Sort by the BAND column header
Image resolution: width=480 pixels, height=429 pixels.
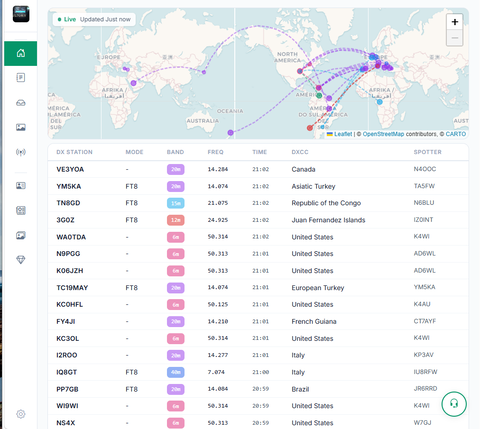(x=175, y=152)
